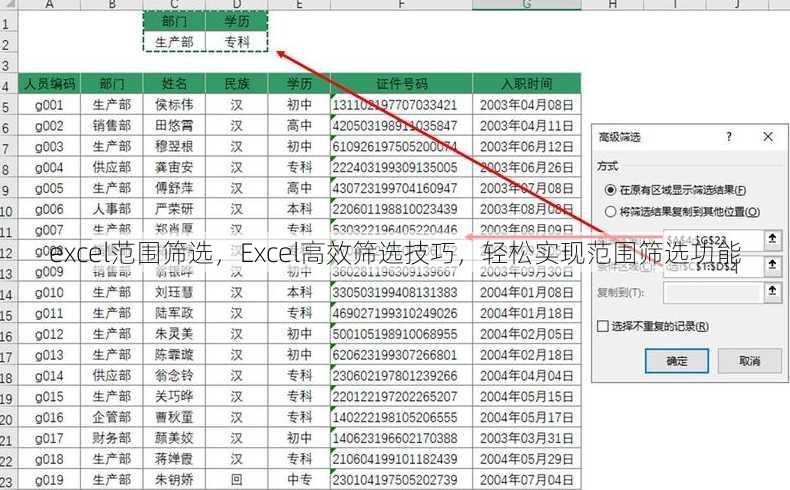Select name cell 朱灵美
The image size is (790, 490).
(174, 334)
